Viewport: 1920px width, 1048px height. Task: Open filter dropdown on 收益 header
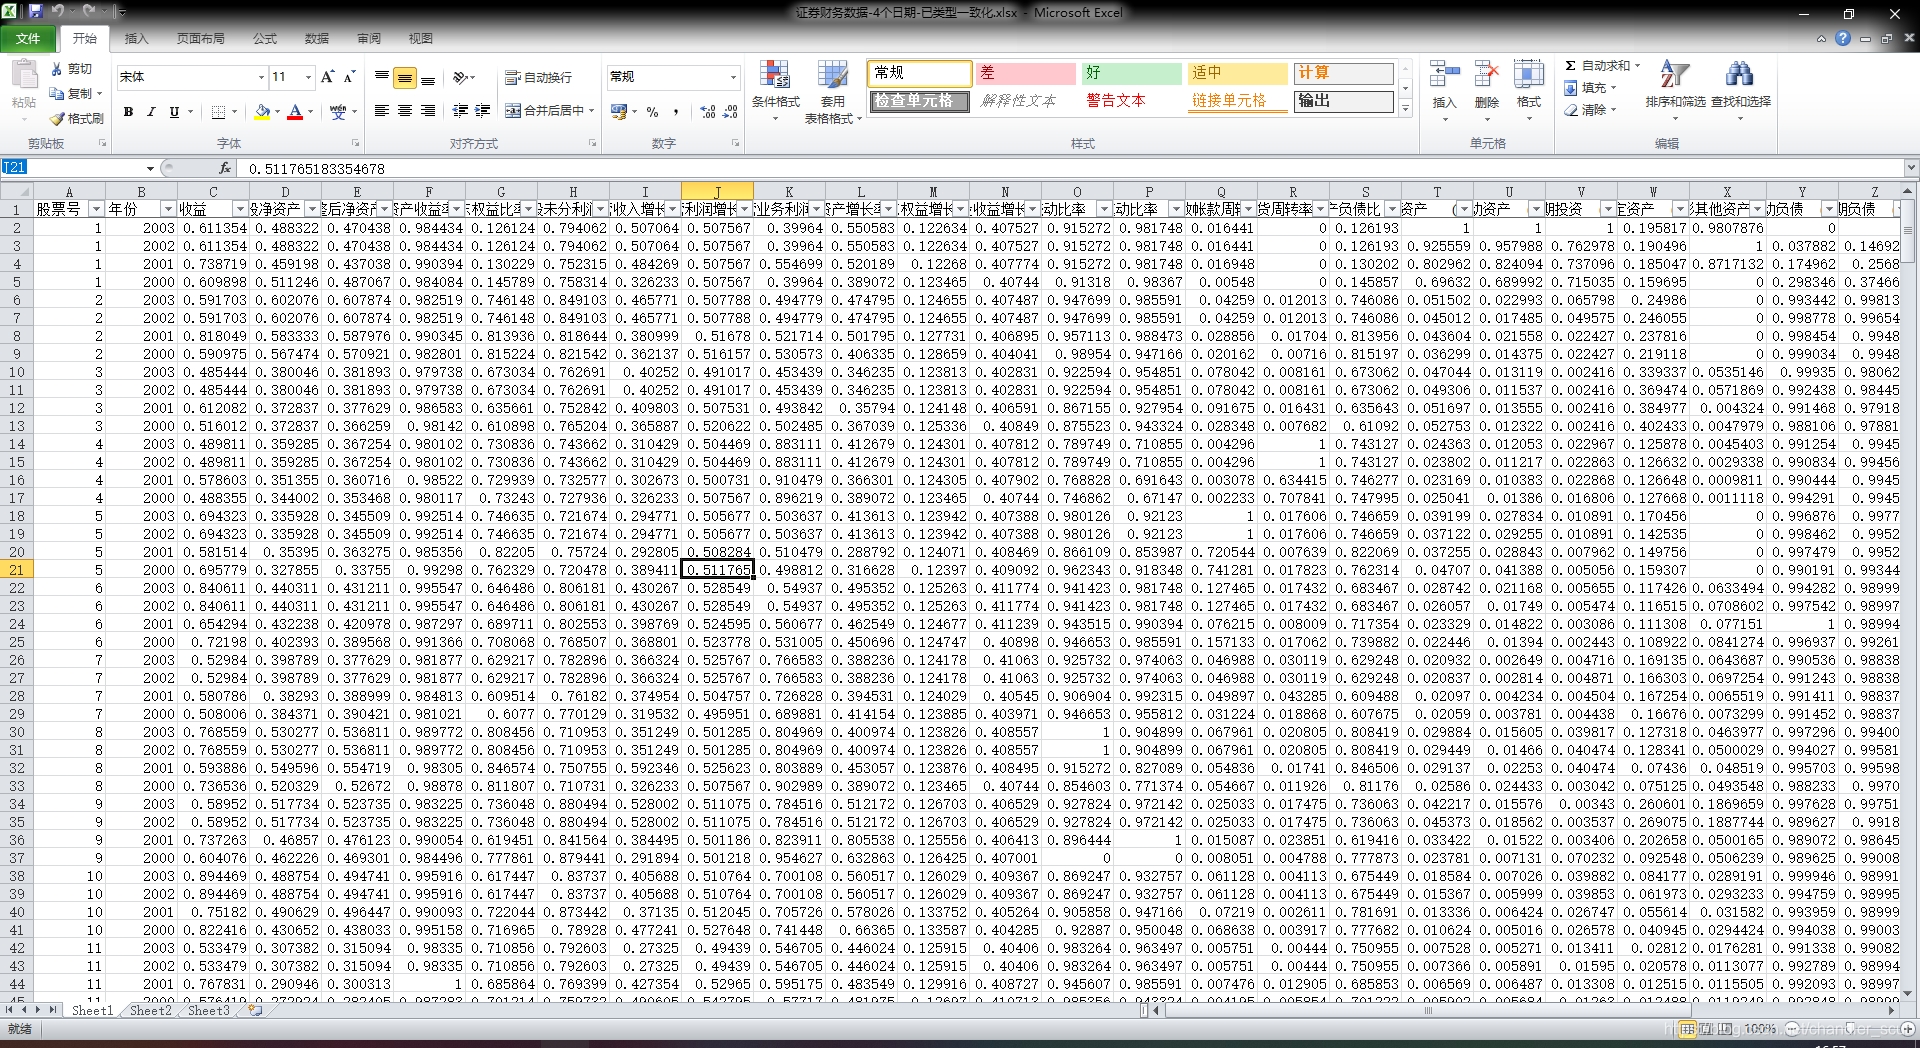coord(240,209)
